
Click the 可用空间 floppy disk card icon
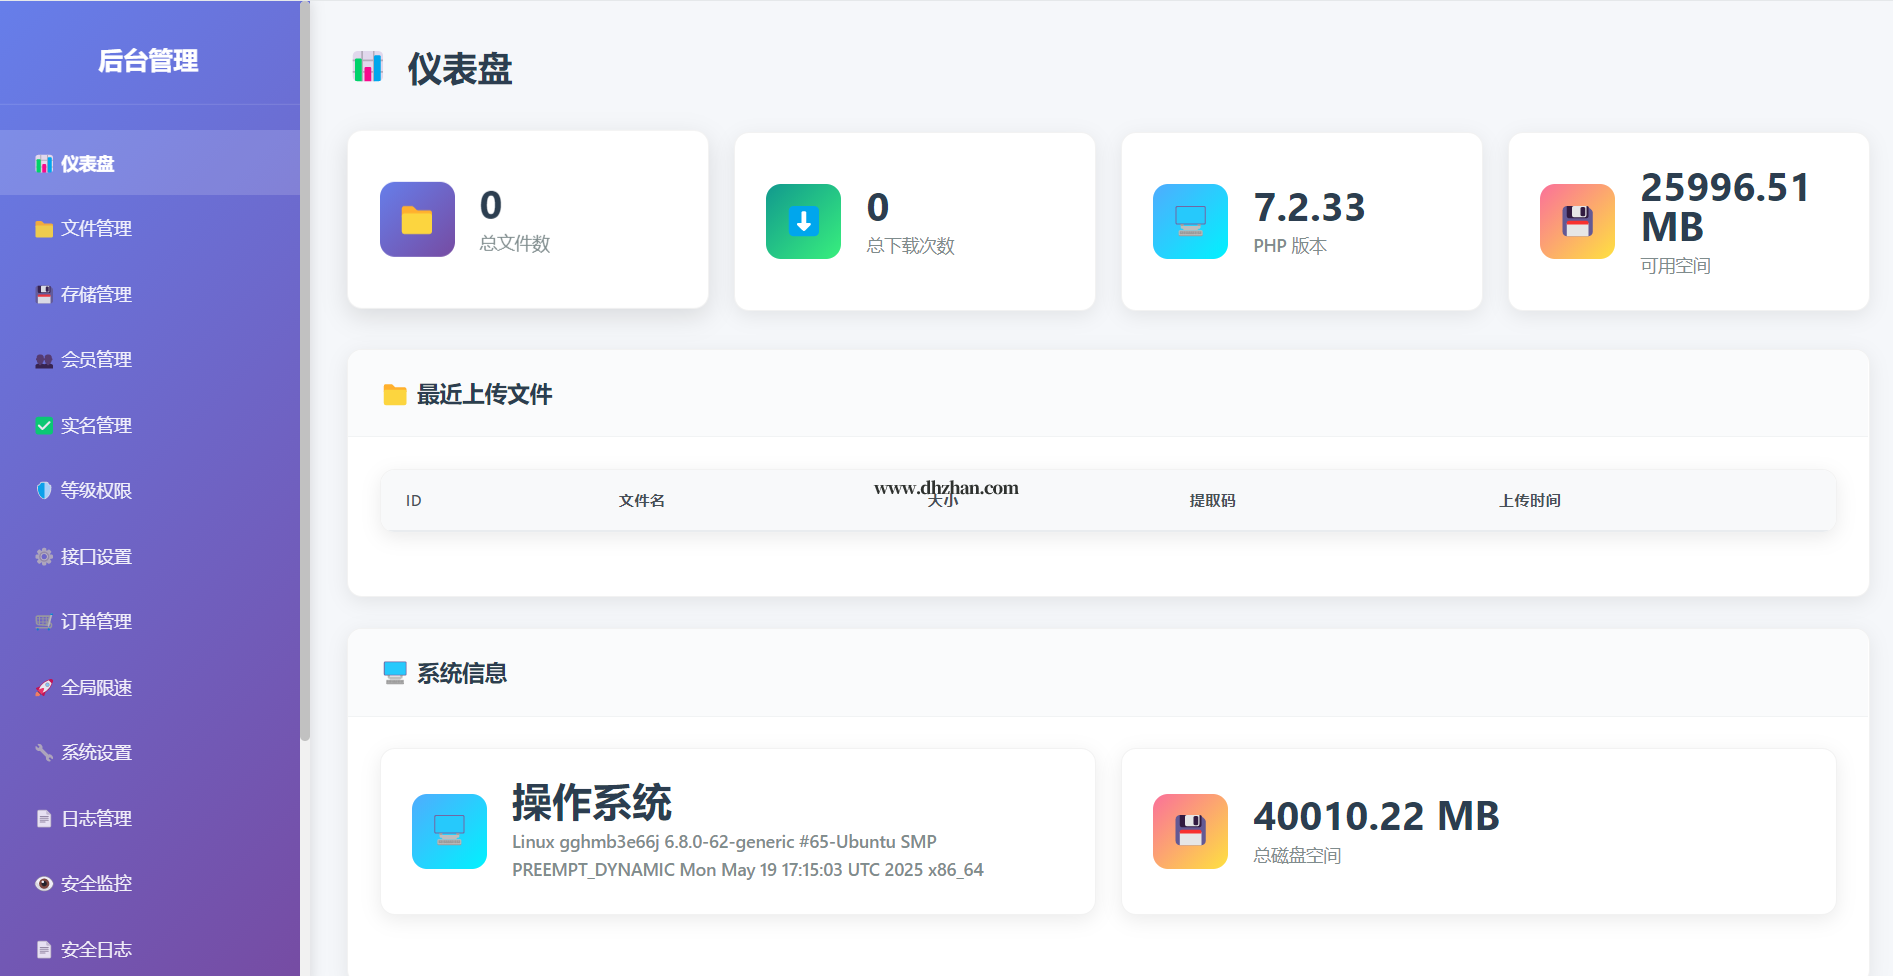(x=1577, y=221)
